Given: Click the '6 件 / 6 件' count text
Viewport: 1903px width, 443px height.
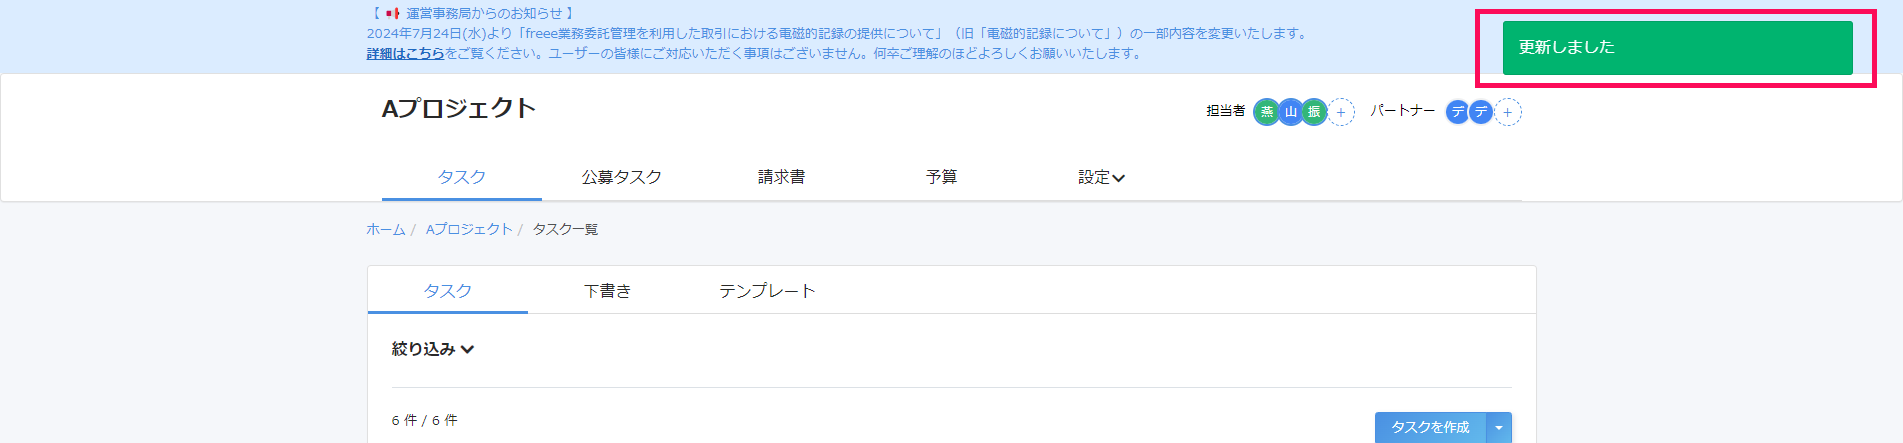Looking at the screenshot, I should (425, 420).
